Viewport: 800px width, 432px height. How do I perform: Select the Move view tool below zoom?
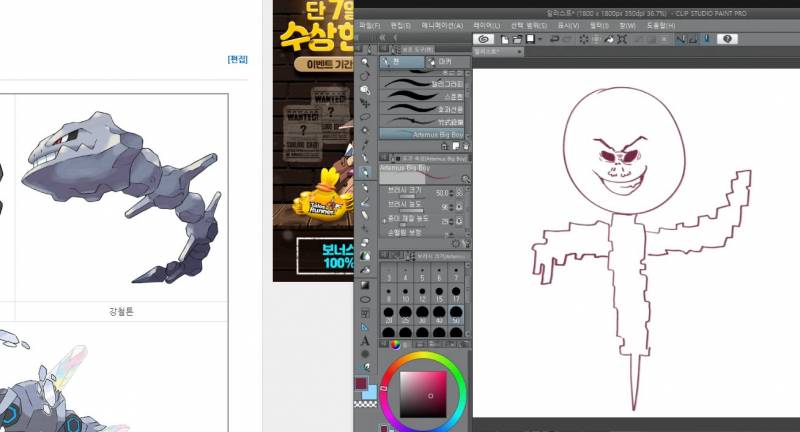(365, 76)
